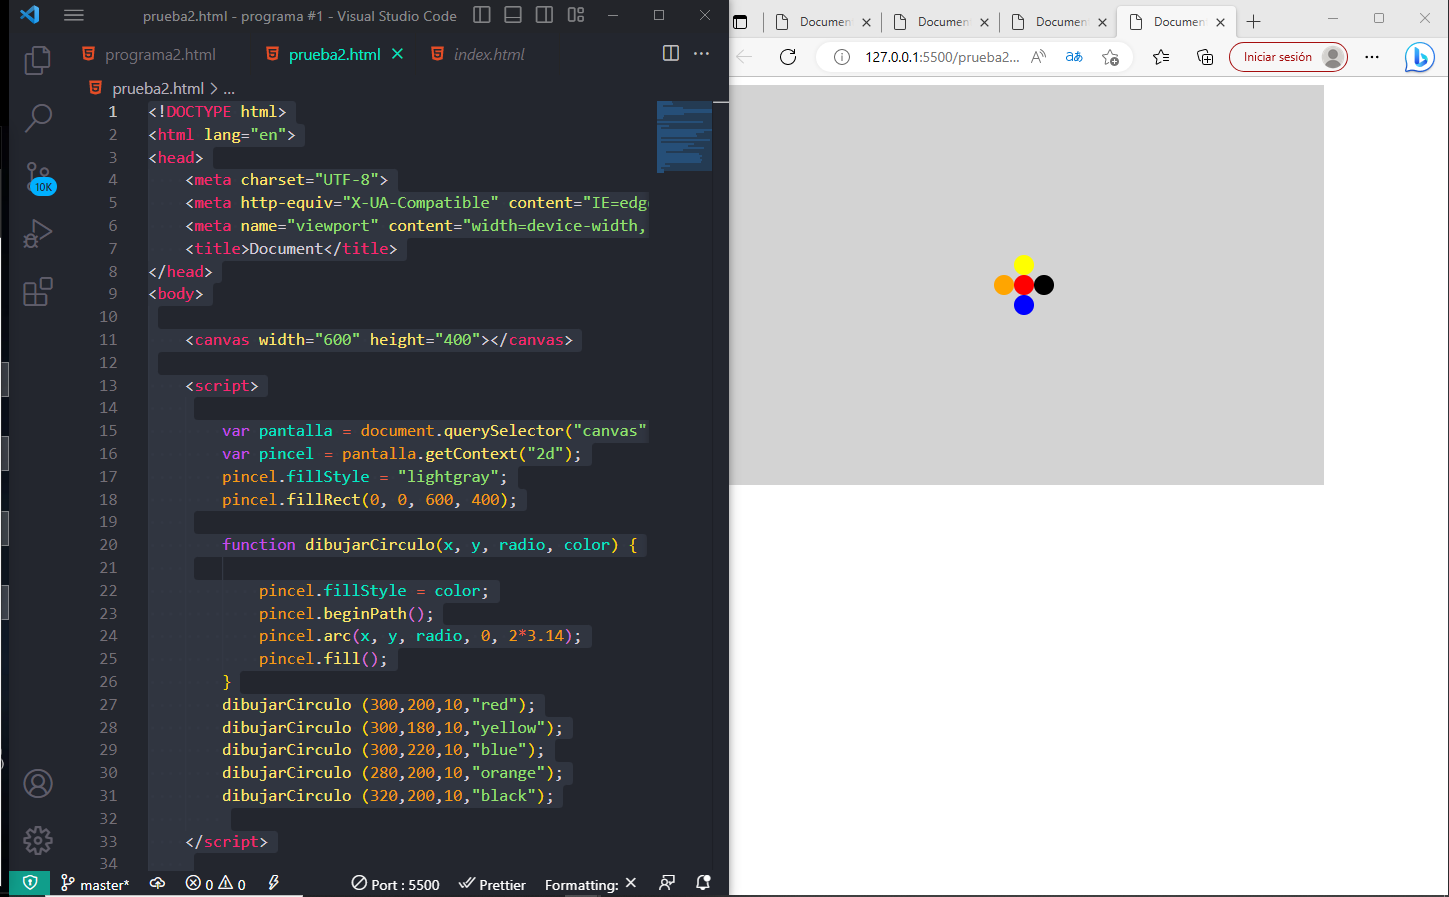Open the Run and Debug view

tap(38, 233)
